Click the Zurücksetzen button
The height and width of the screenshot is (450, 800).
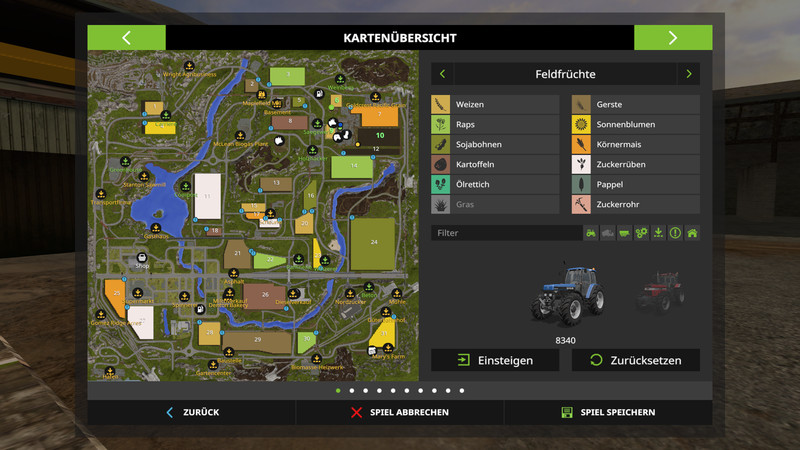635,360
